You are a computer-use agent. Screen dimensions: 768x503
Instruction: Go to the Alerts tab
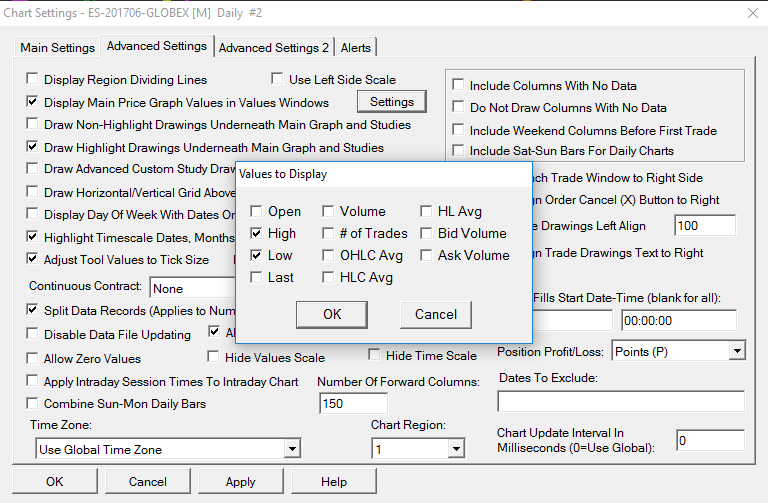[x=356, y=48]
